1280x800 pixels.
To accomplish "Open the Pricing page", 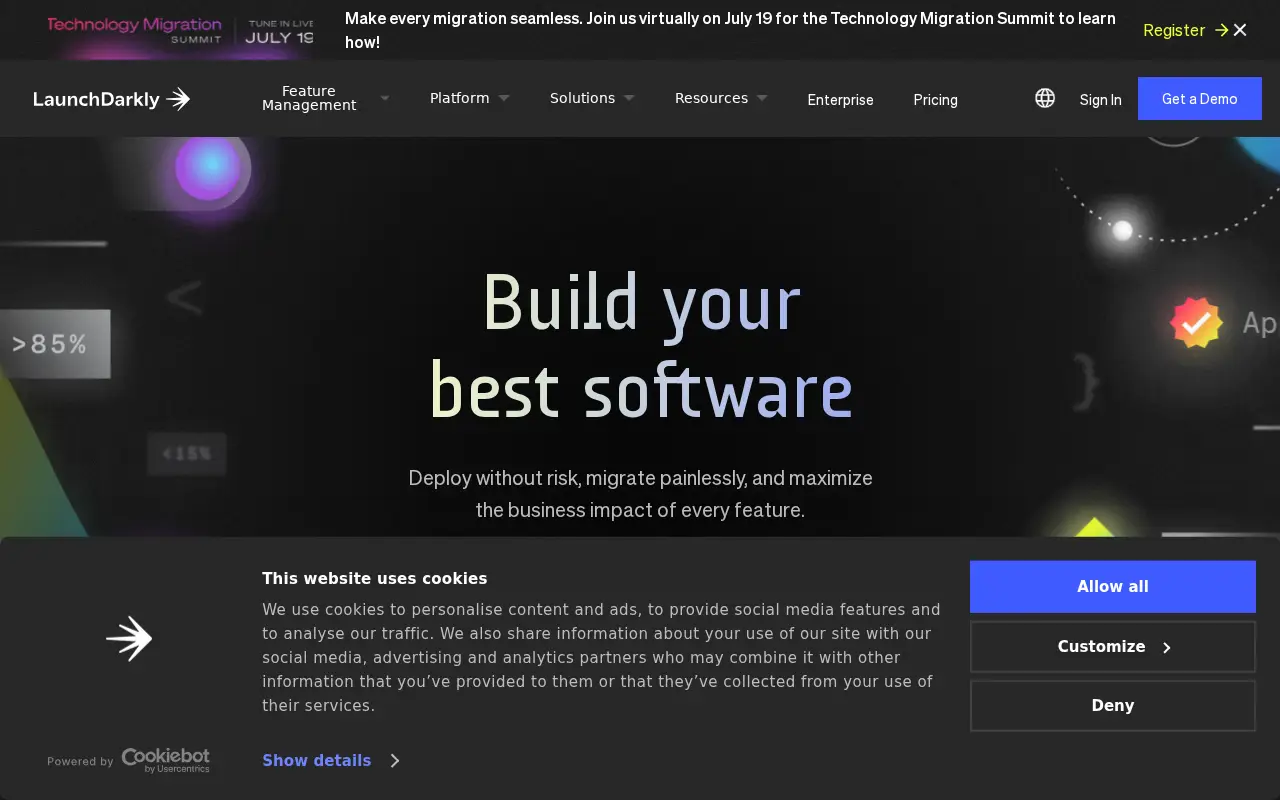I will 935,100.
